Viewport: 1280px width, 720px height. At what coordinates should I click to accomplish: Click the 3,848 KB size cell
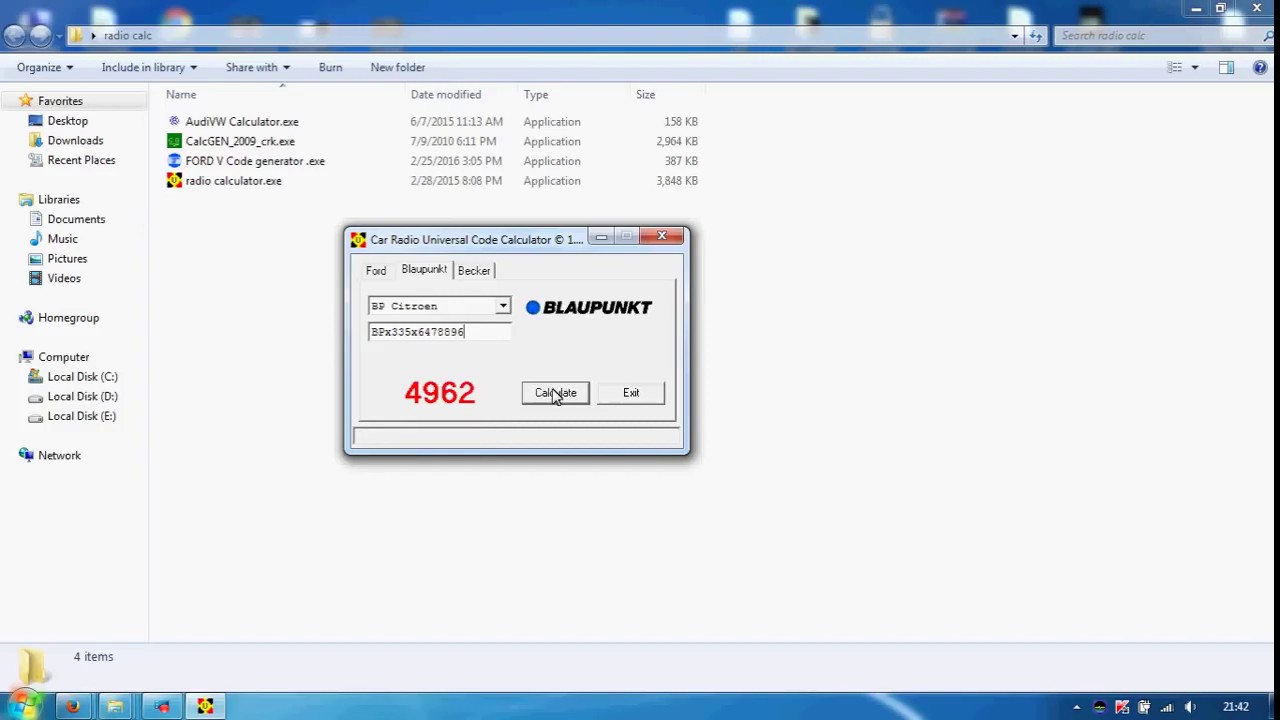(x=677, y=181)
